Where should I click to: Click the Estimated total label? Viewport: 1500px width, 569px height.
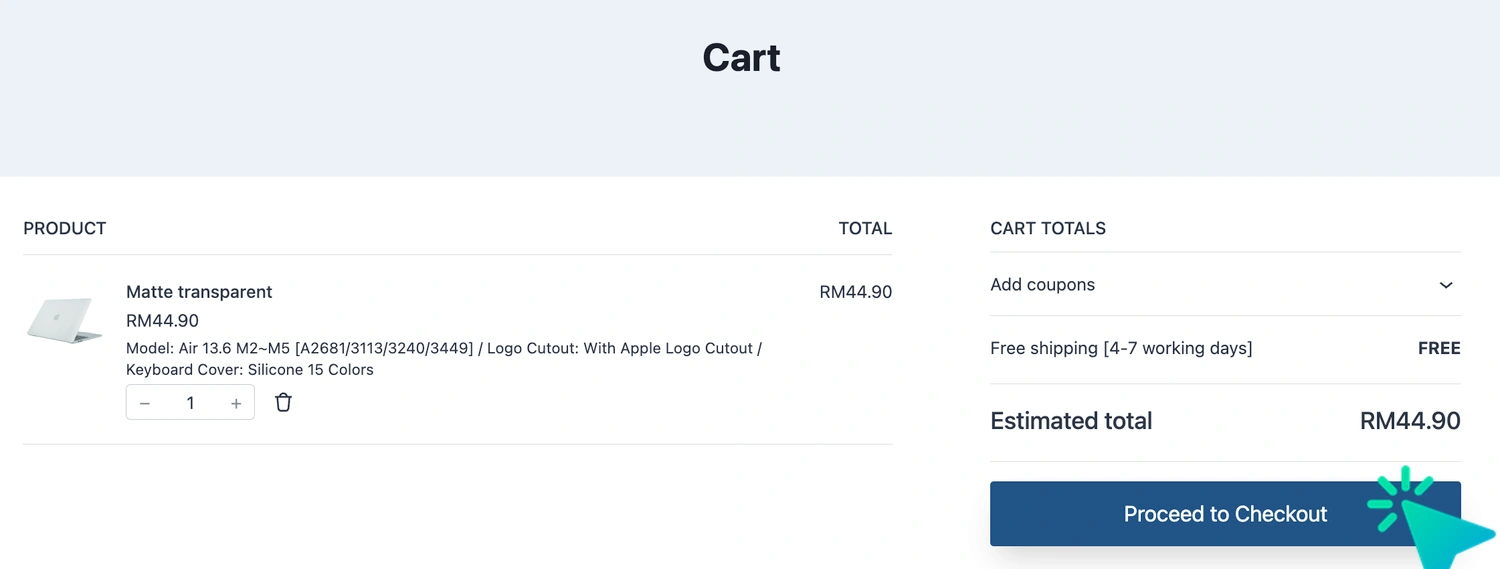coord(1071,421)
